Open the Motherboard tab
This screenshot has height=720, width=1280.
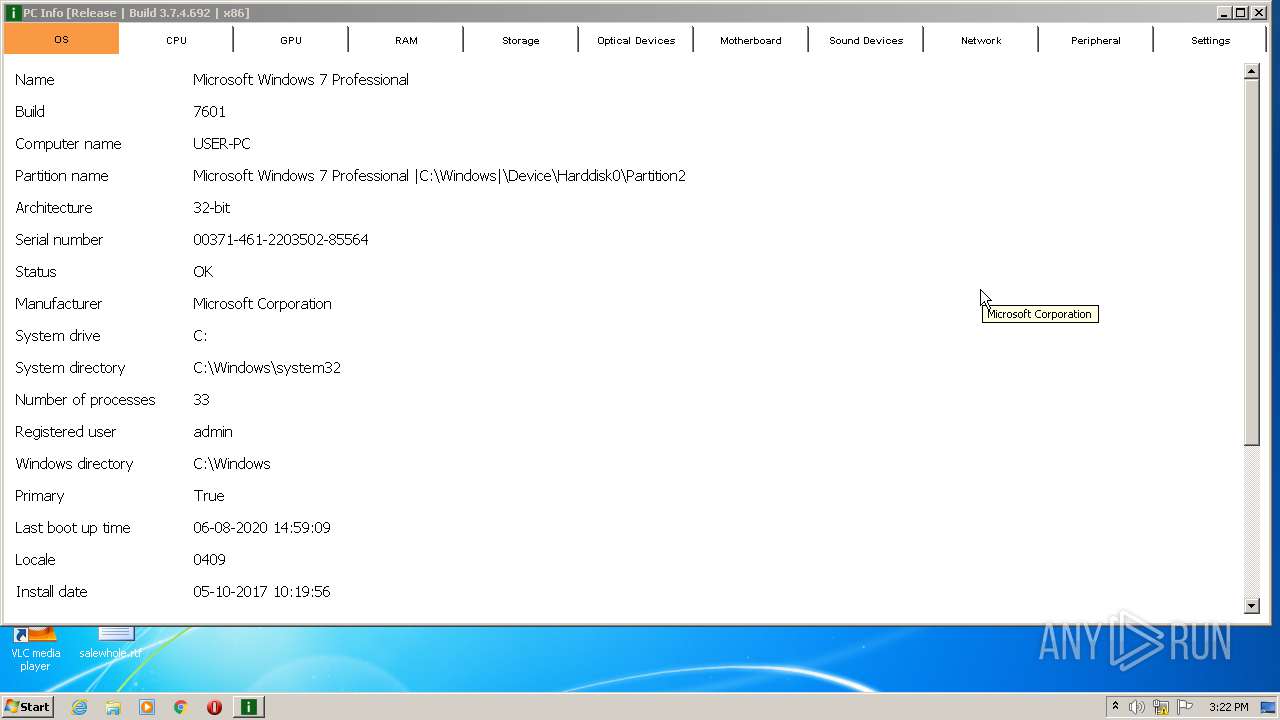pos(751,40)
